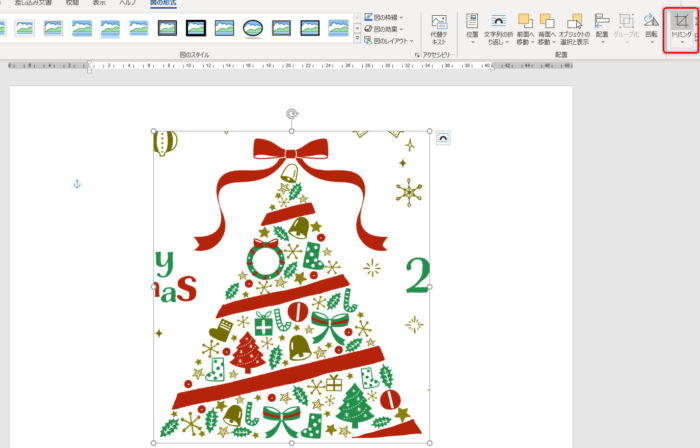Image resolution: width=700 pixels, height=448 pixels.
Task: Open the ヘルプ (Help) ribbon tab
Action: pyautogui.click(x=127, y=4)
